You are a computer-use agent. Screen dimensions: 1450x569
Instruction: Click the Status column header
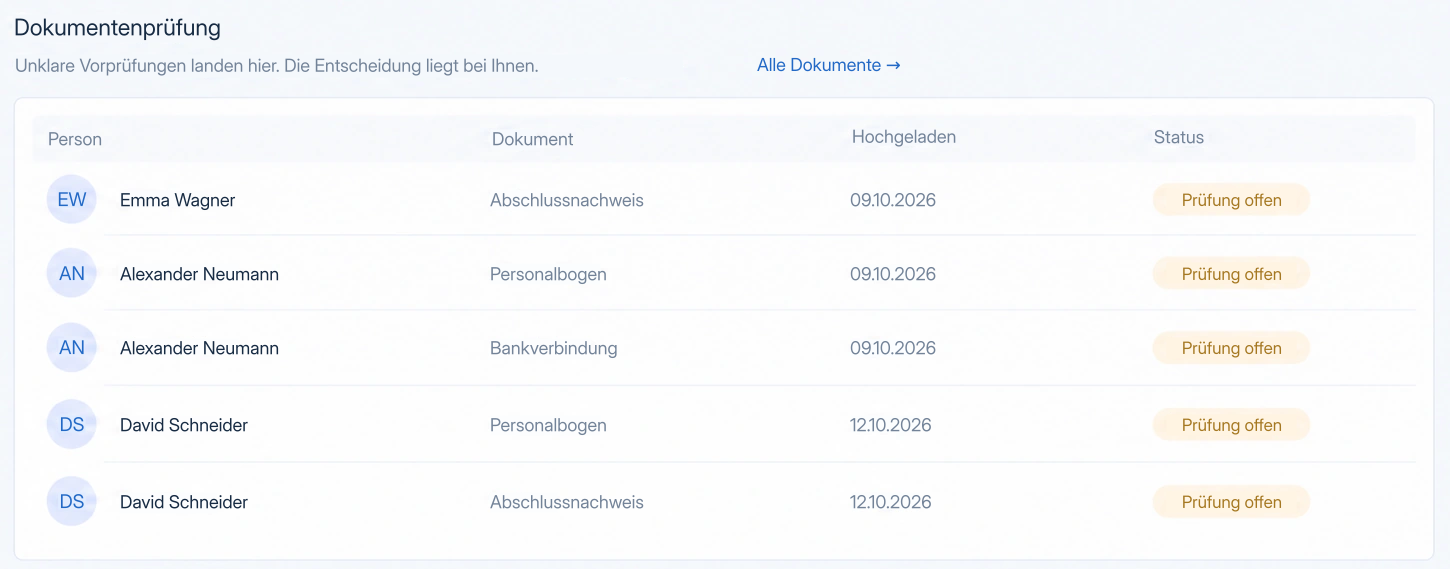pos(1179,137)
